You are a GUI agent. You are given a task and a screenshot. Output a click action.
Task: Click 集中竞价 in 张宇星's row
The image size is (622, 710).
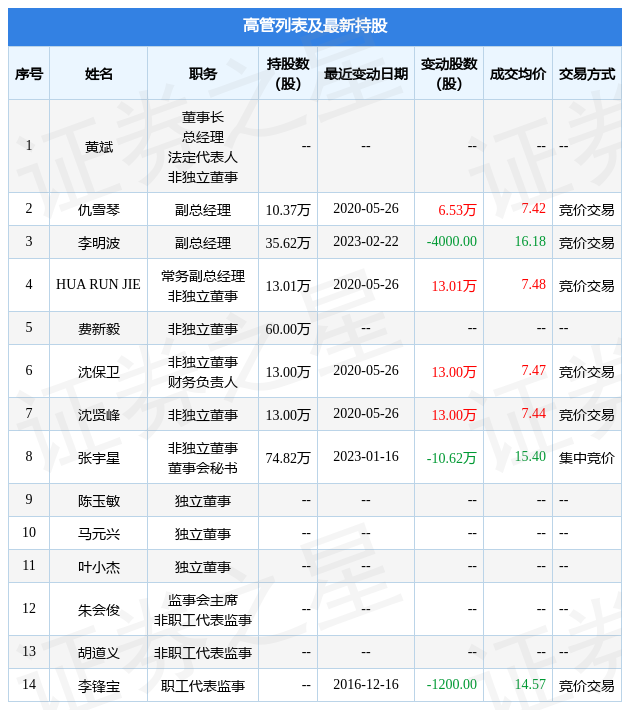pyautogui.click(x=587, y=458)
